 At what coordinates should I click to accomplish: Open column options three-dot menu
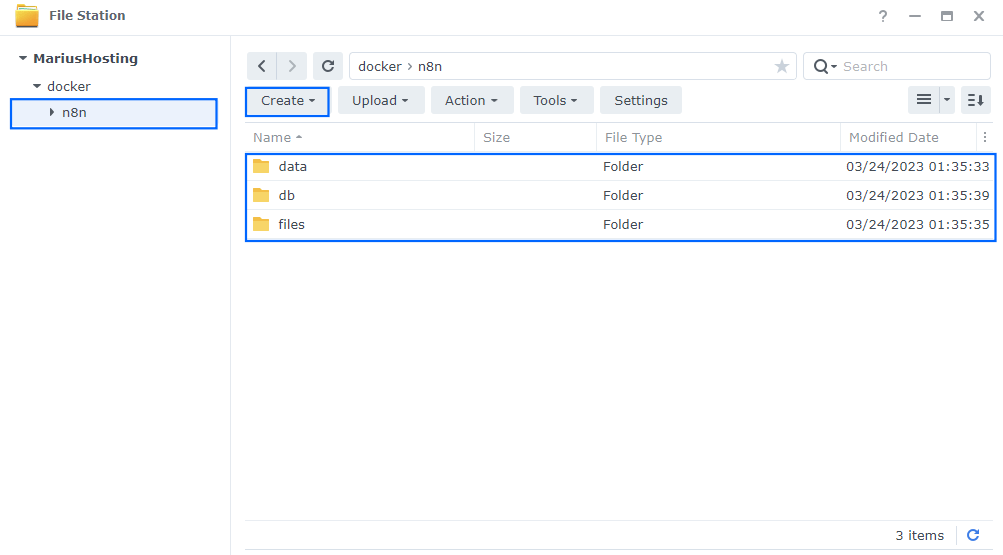pos(985,137)
